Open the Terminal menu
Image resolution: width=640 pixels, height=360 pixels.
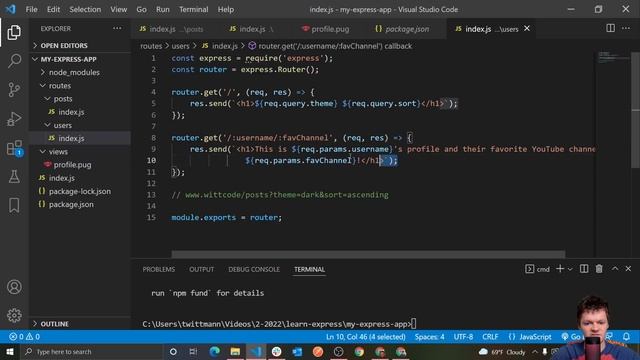tap(193, 9)
